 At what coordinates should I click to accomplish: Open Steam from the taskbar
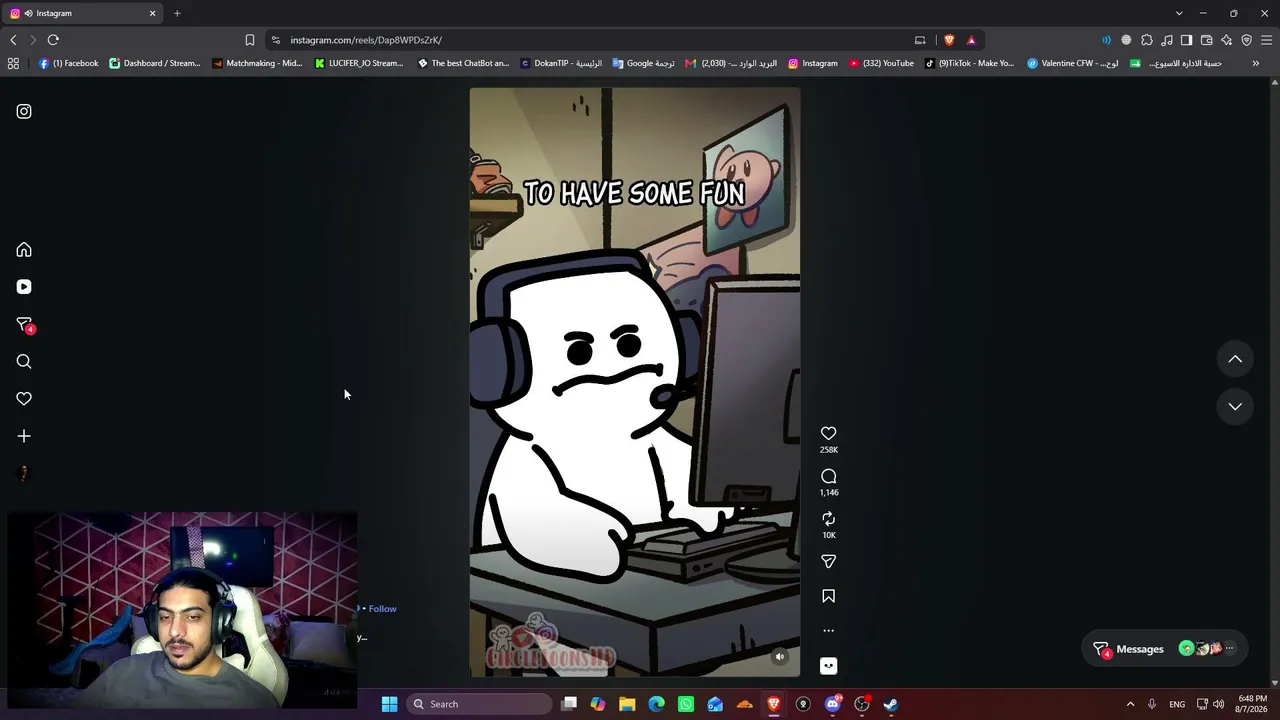click(x=891, y=704)
